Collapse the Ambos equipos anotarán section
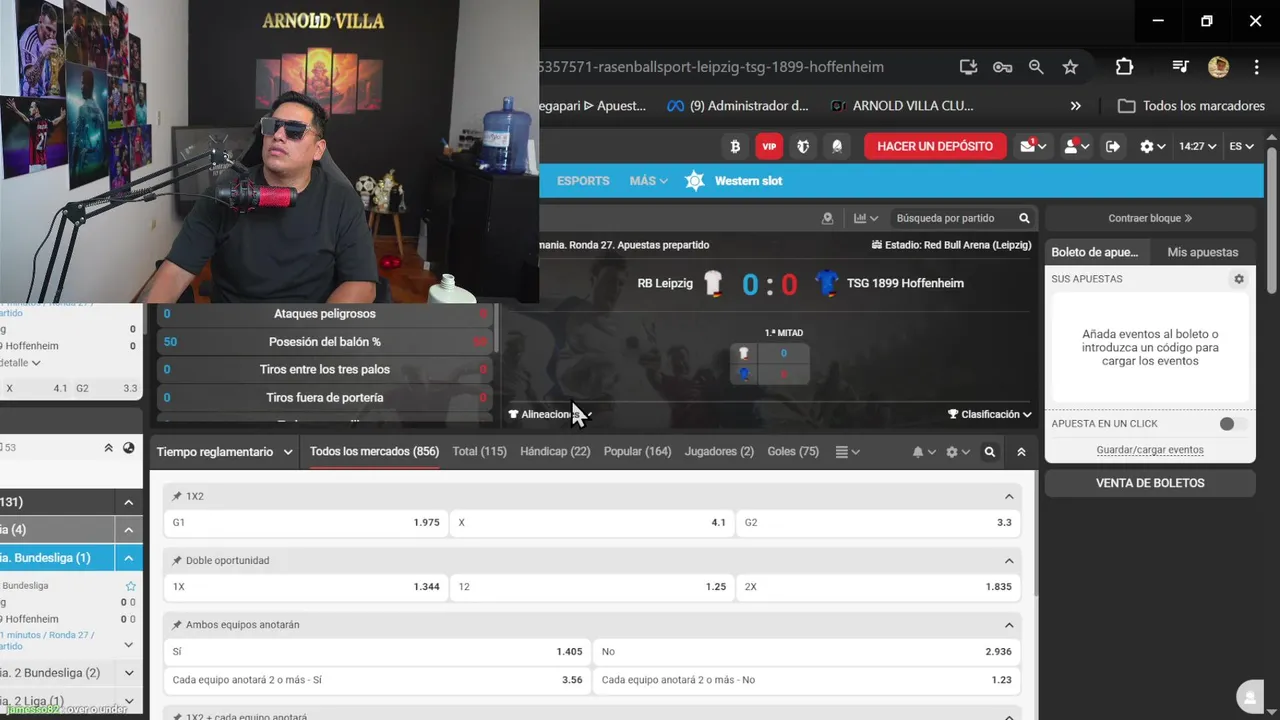The height and width of the screenshot is (720, 1280). [1009, 625]
